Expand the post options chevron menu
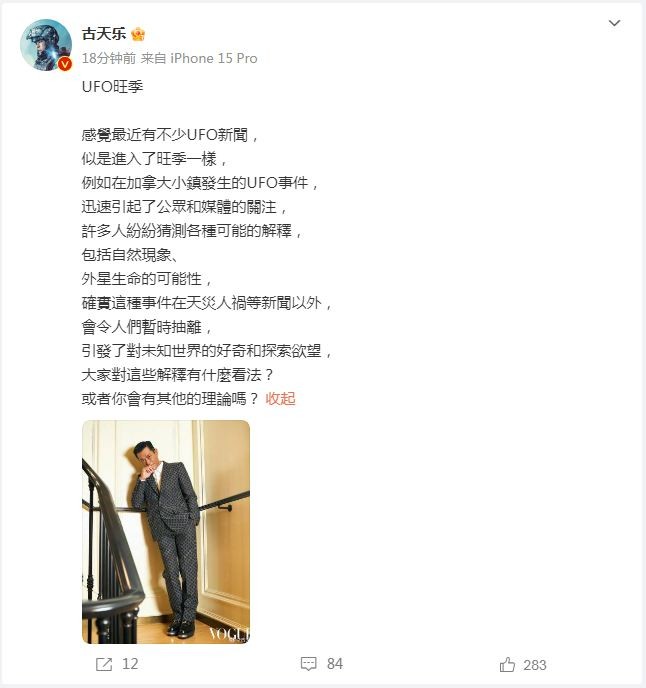Screen dimensions: 646x688 tap(614, 23)
